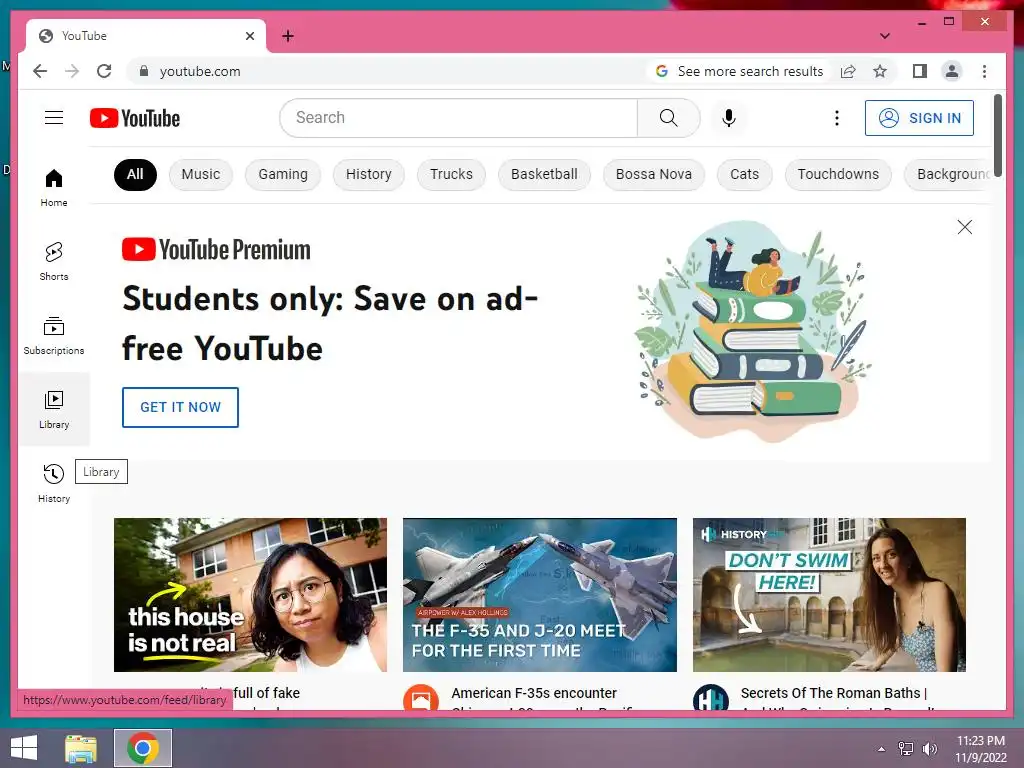The image size is (1024, 768).
Task: Click the SIGN IN button
Action: (919, 118)
